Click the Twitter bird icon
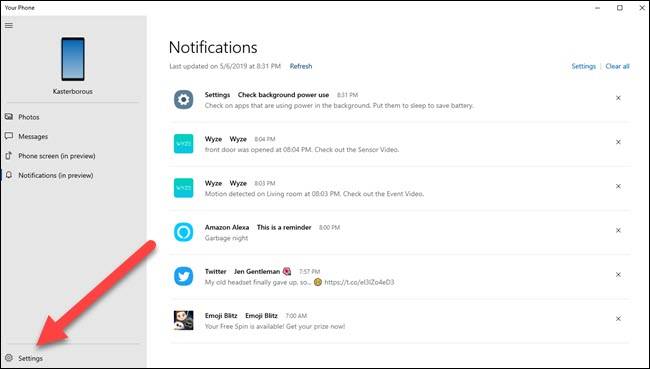The image size is (650, 369). 184,276
